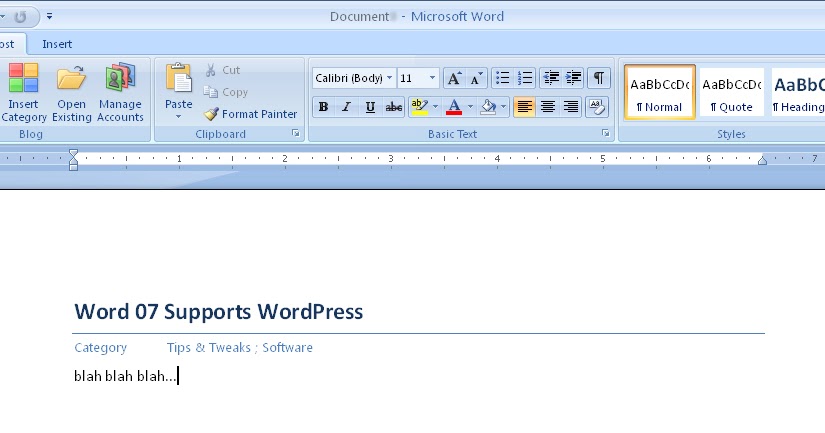
Task: Activate the Format Painter
Action: [x=251, y=114]
